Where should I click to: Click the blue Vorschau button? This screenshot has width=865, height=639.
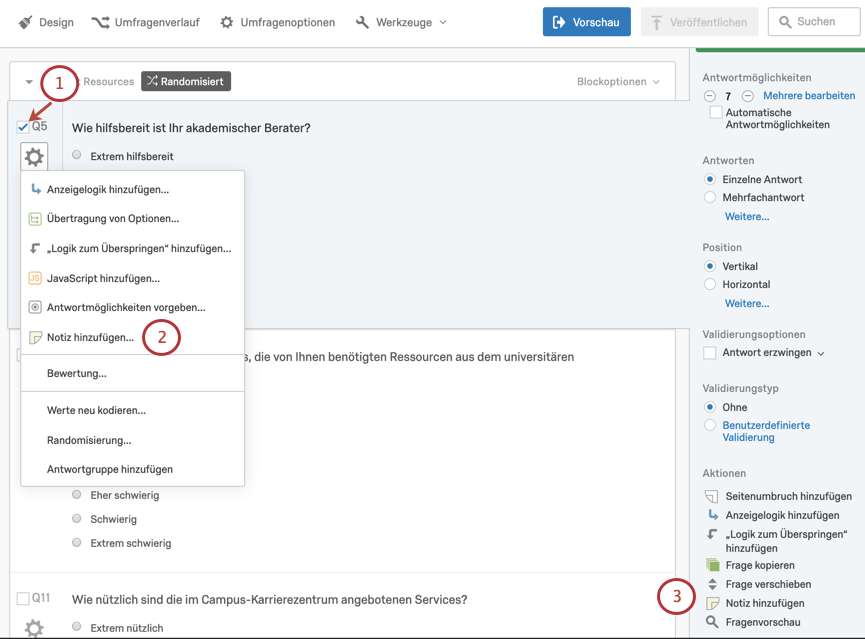point(586,22)
